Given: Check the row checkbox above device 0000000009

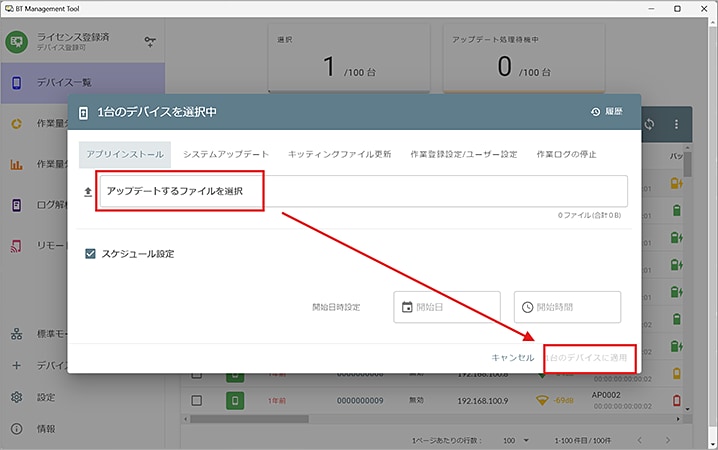Looking at the screenshot, I should tap(196, 375).
